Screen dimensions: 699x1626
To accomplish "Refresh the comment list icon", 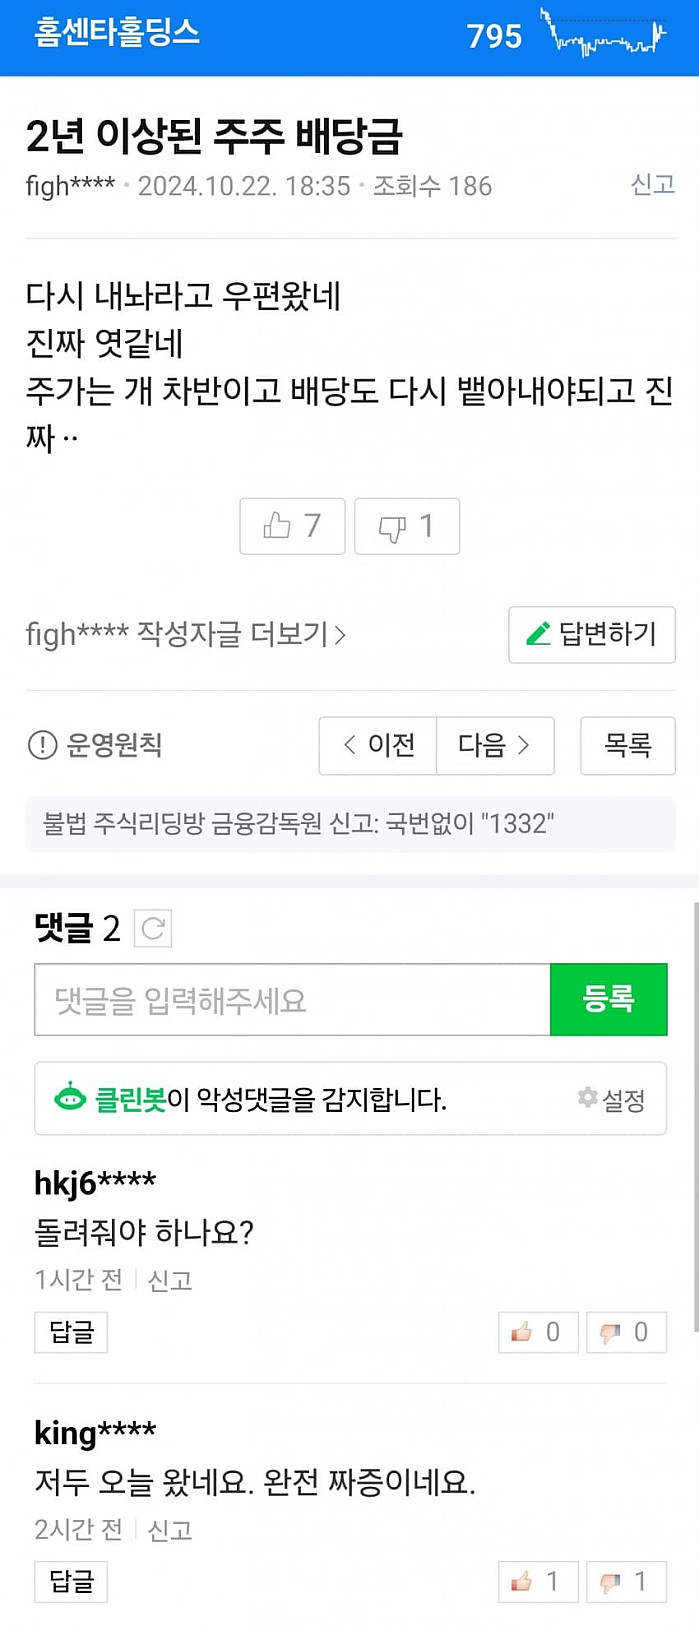I will pyautogui.click(x=152, y=927).
